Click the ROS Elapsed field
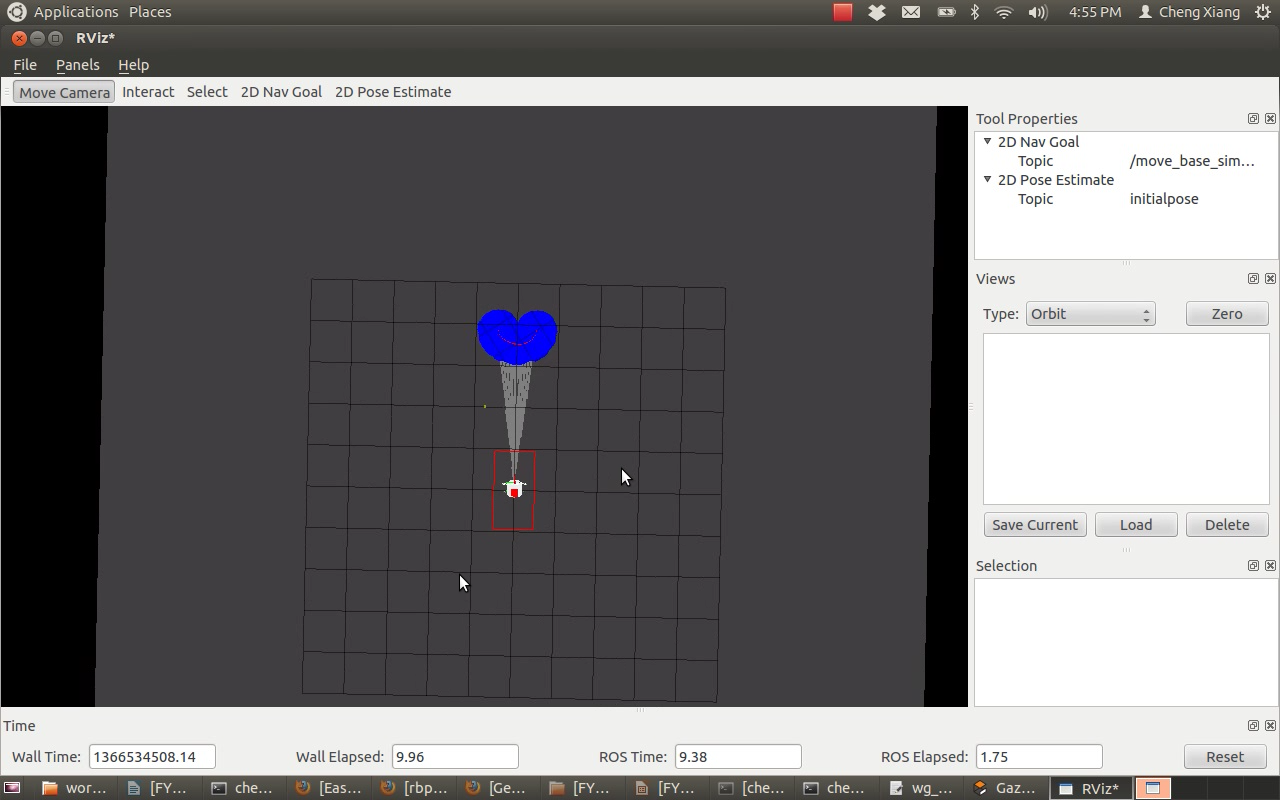 pos(1039,756)
